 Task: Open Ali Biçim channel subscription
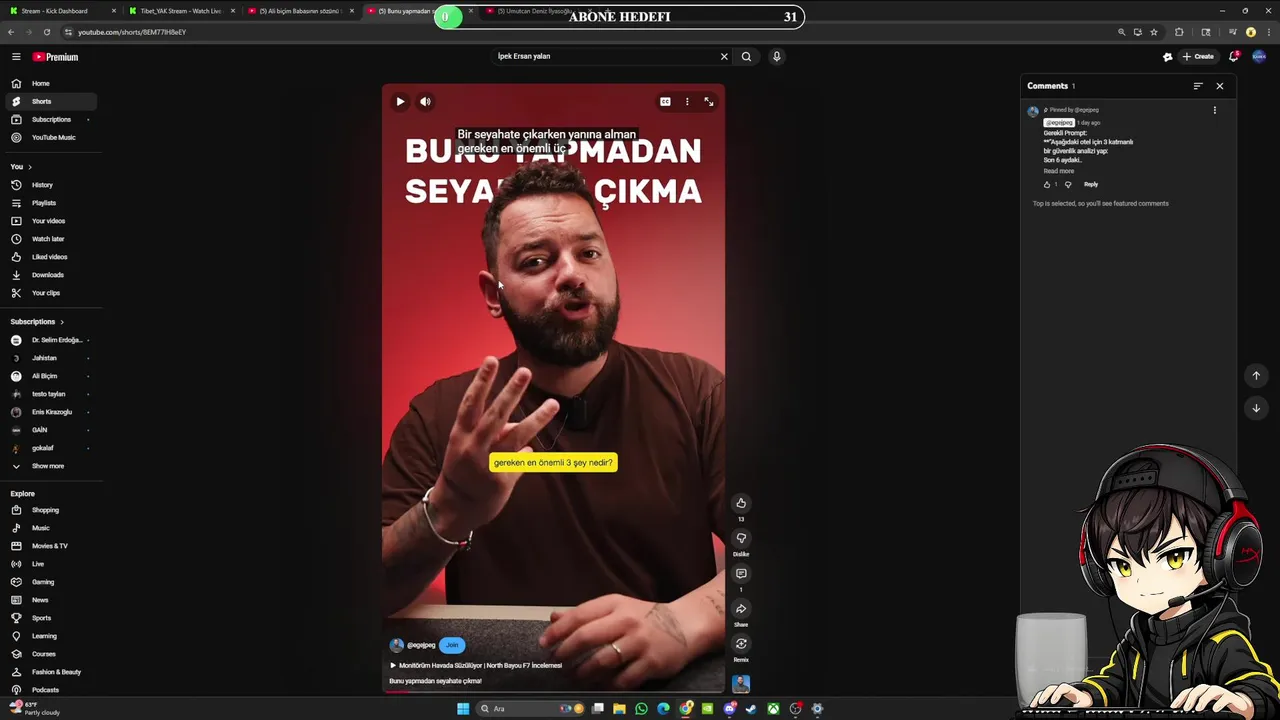pos(50,376)
